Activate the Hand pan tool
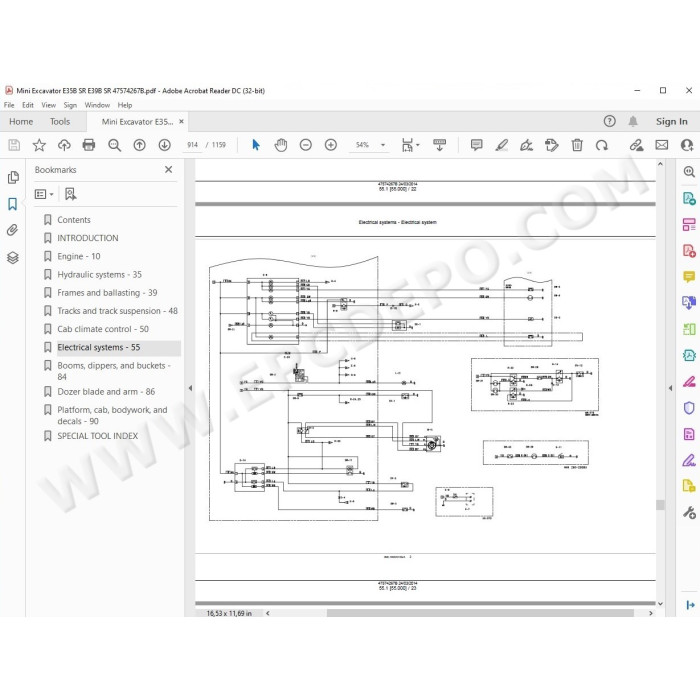The image size is (700, 700). (x=281, y=145)
